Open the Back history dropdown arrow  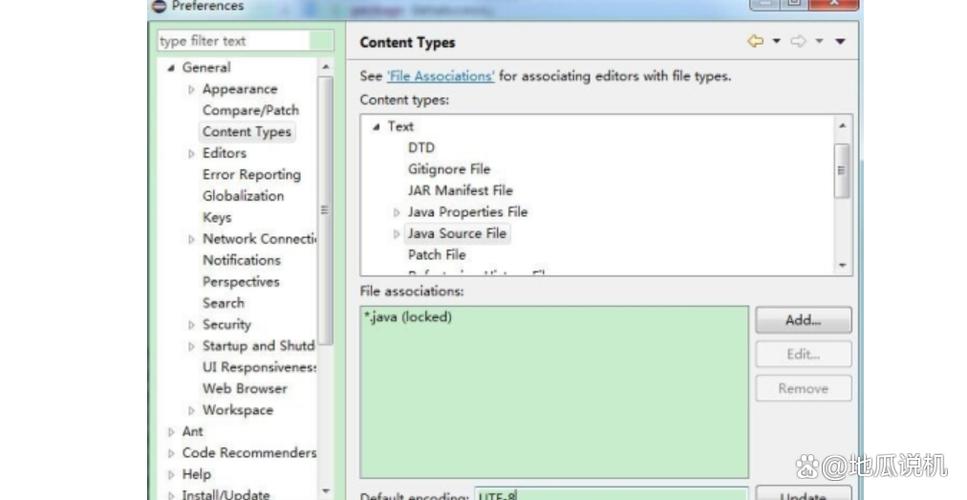(x=776, y=42)
